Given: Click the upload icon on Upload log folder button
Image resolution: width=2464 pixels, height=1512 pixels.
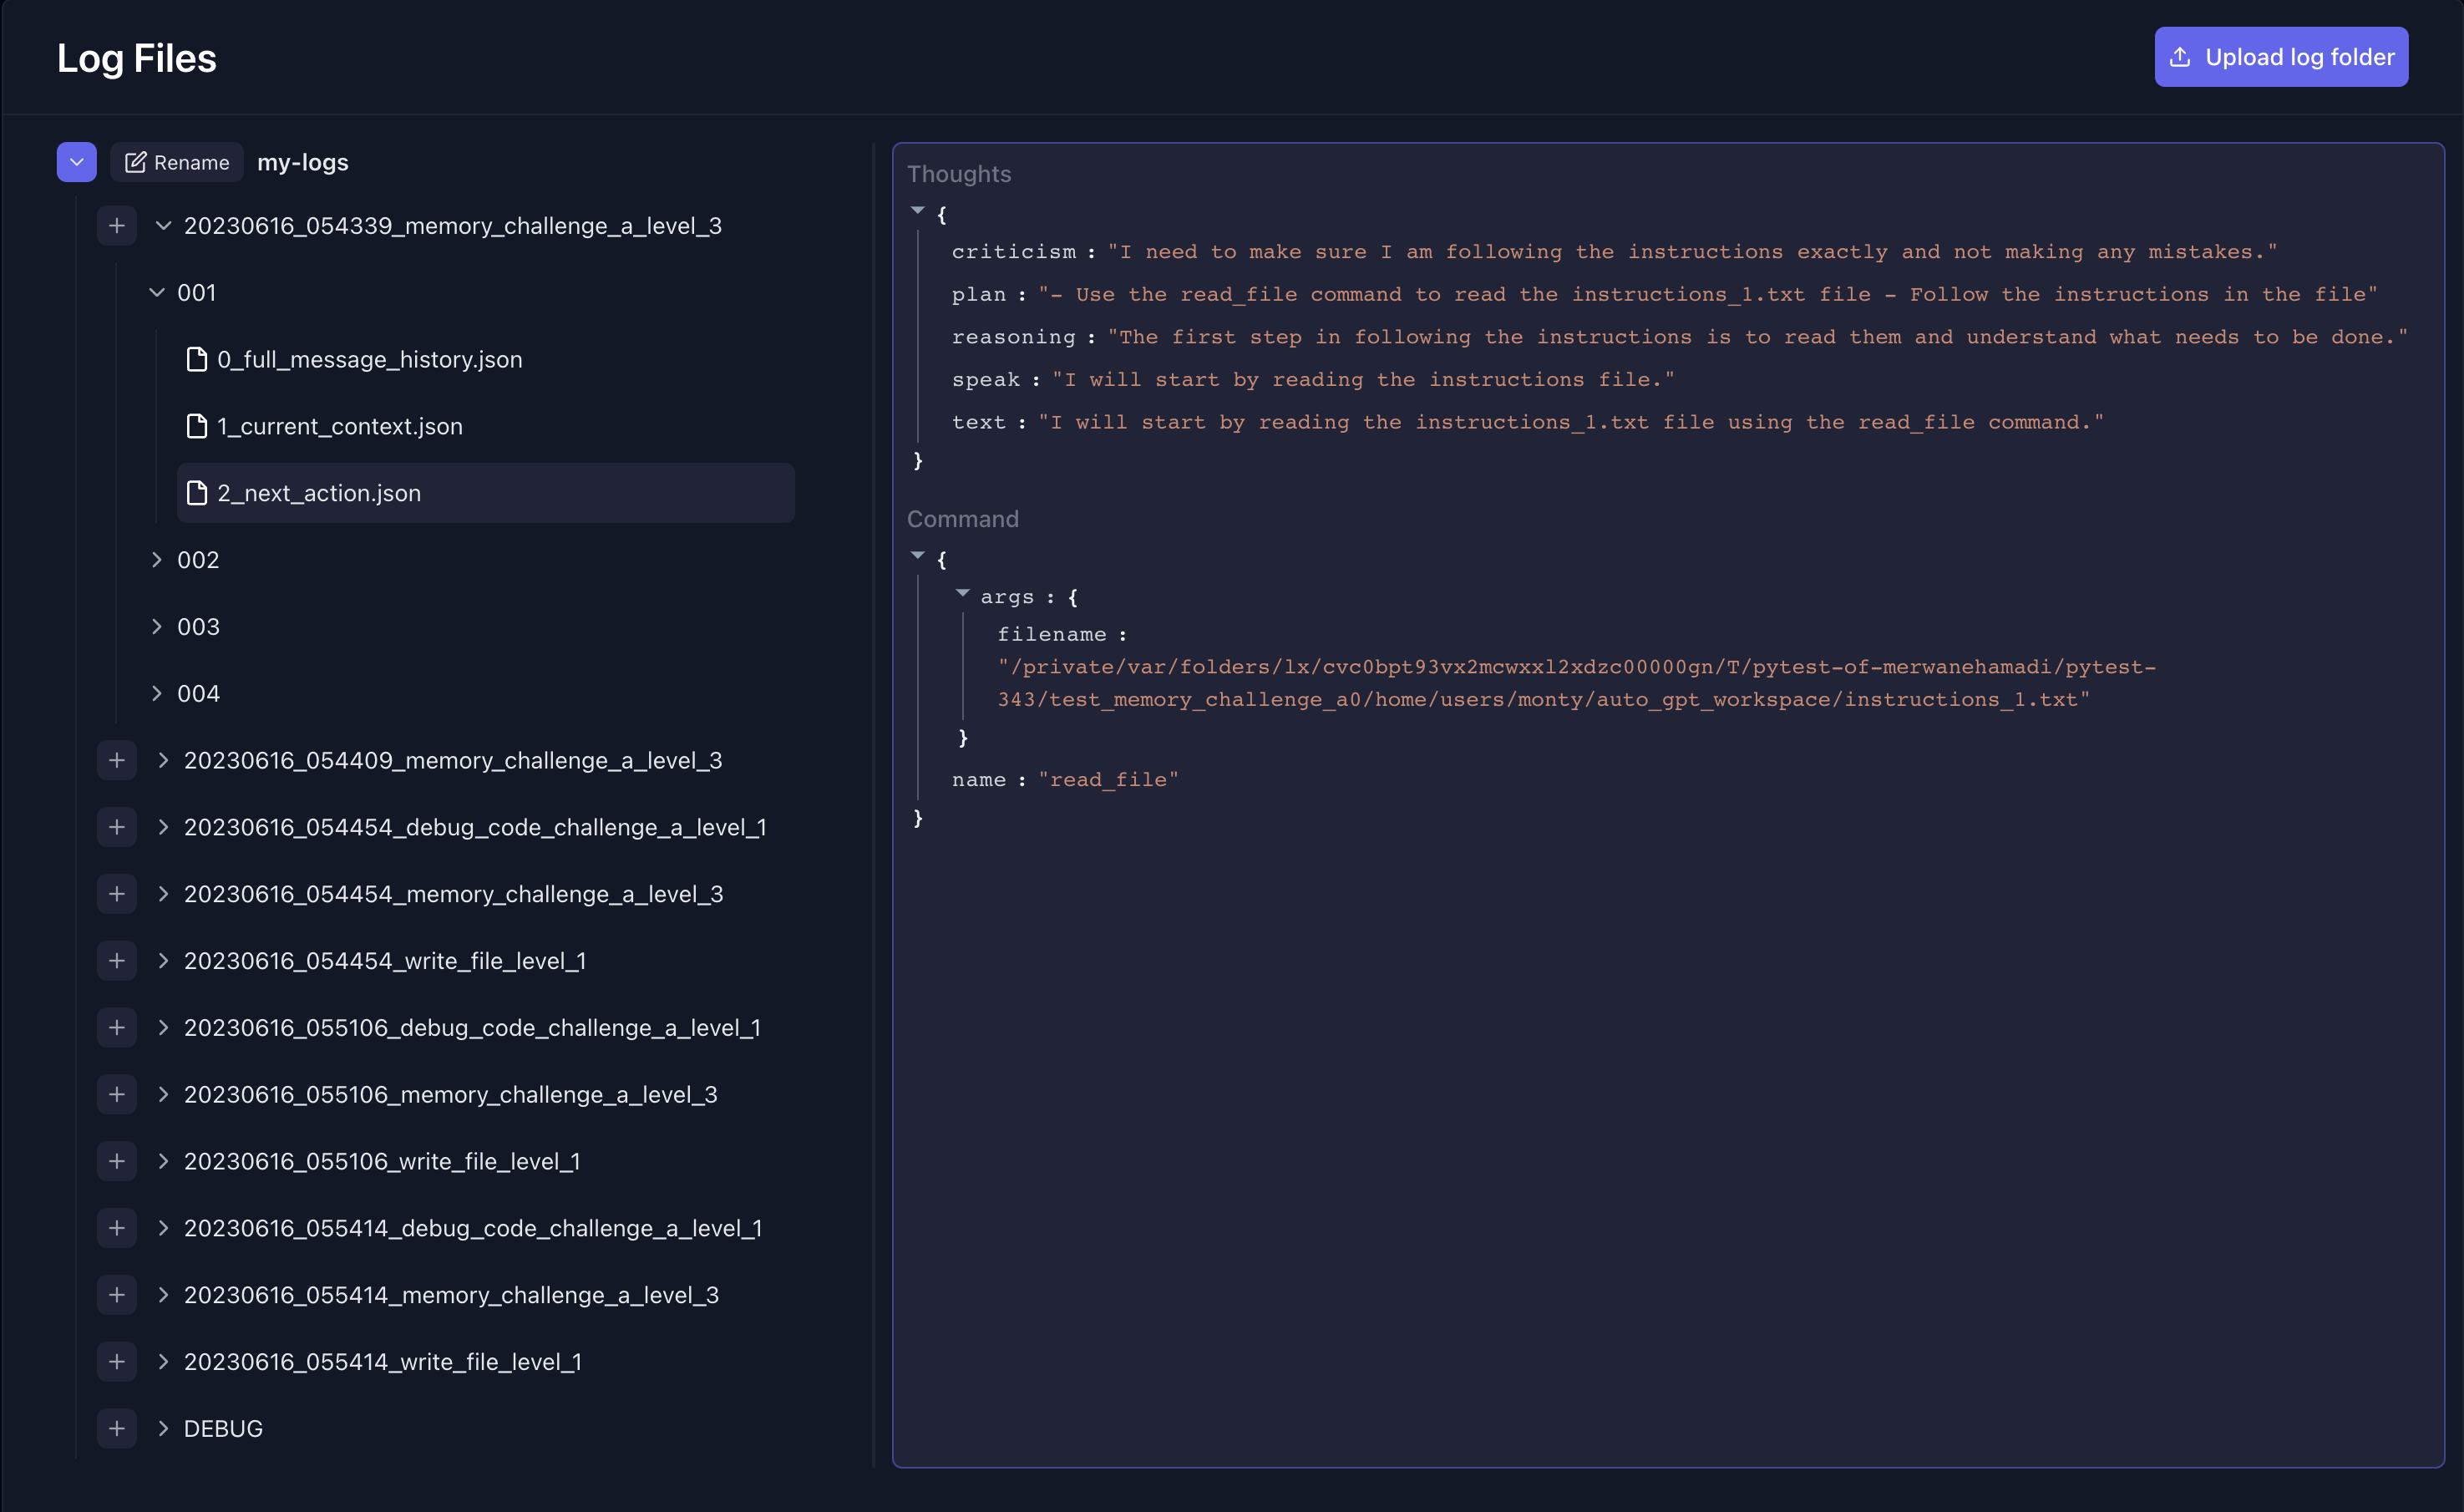Looking at the screenshot, I should point(2180,57).
